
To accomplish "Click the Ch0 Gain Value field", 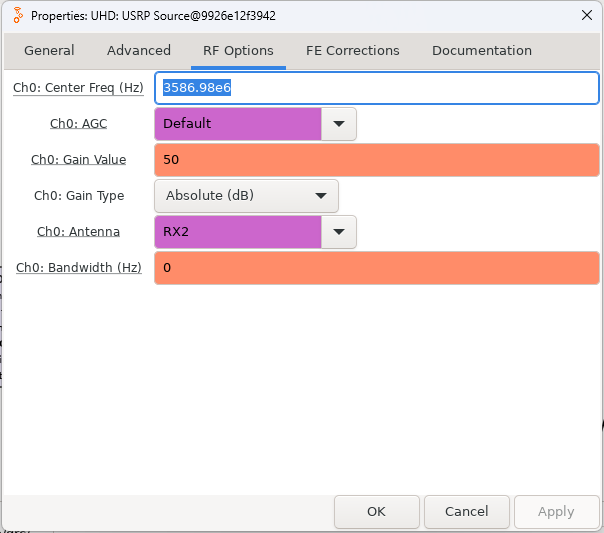I will pos(377,160).
